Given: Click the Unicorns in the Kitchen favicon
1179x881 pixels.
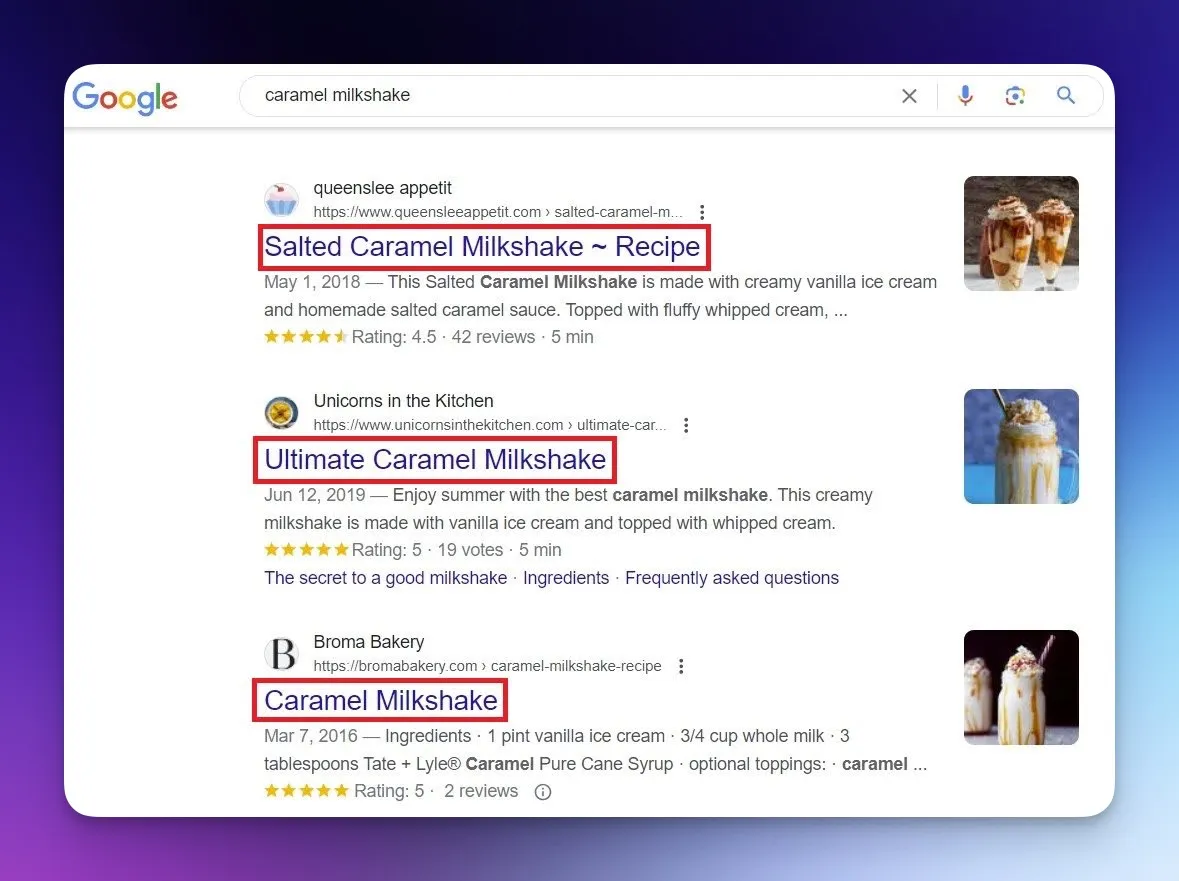Looking at the screenshot, I should tap(281, 413).
